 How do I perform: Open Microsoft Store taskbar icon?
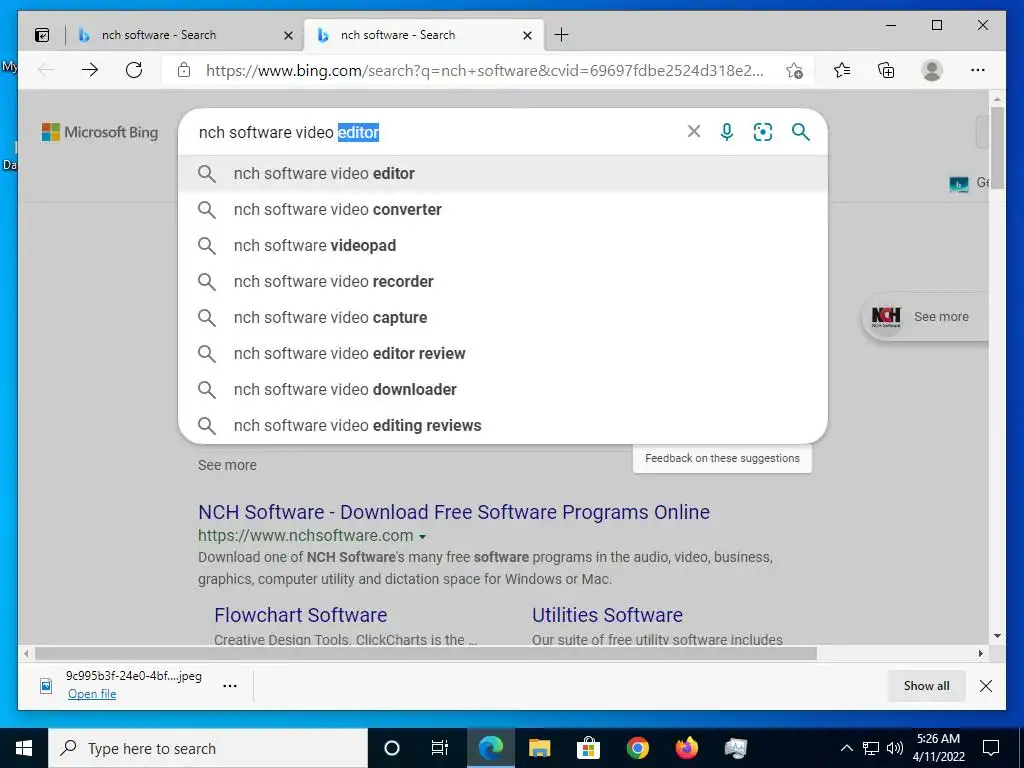588,748
